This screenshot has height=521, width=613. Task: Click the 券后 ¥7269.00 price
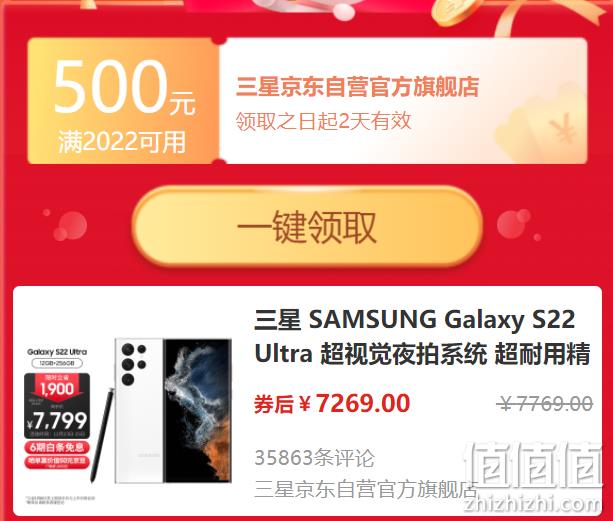(x=332, y=404)
